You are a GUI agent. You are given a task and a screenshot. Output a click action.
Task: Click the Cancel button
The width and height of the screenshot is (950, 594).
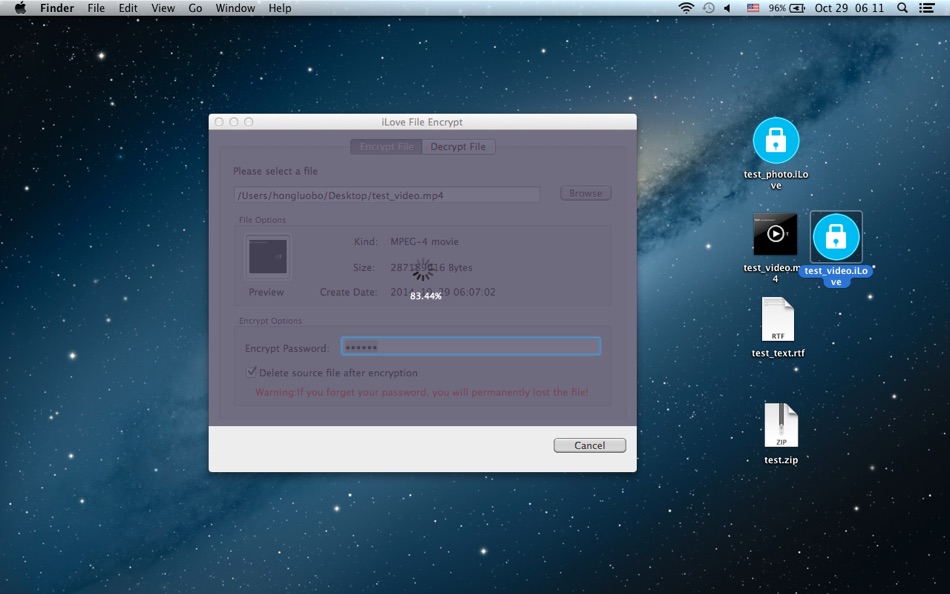coord(590,446)
